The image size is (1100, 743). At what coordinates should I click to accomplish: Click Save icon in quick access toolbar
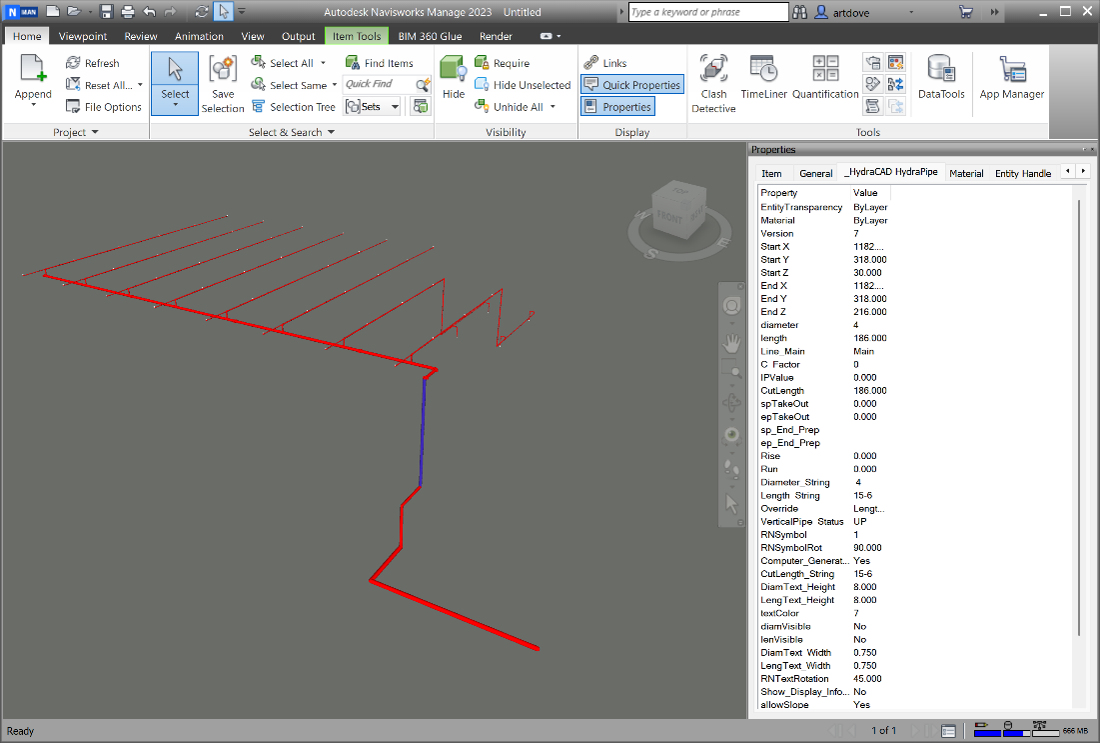106,11
